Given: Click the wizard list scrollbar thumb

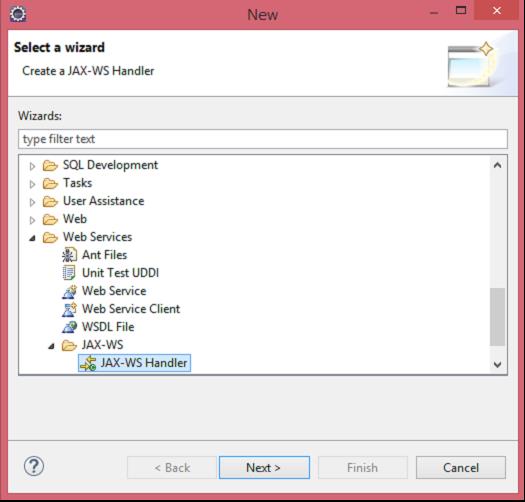Looking at the screenshot, I should tap(498, 317).
